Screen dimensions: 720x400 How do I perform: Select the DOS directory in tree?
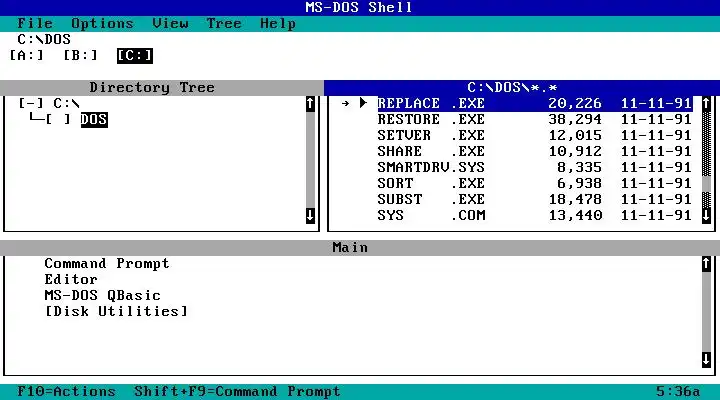(94, 119)
